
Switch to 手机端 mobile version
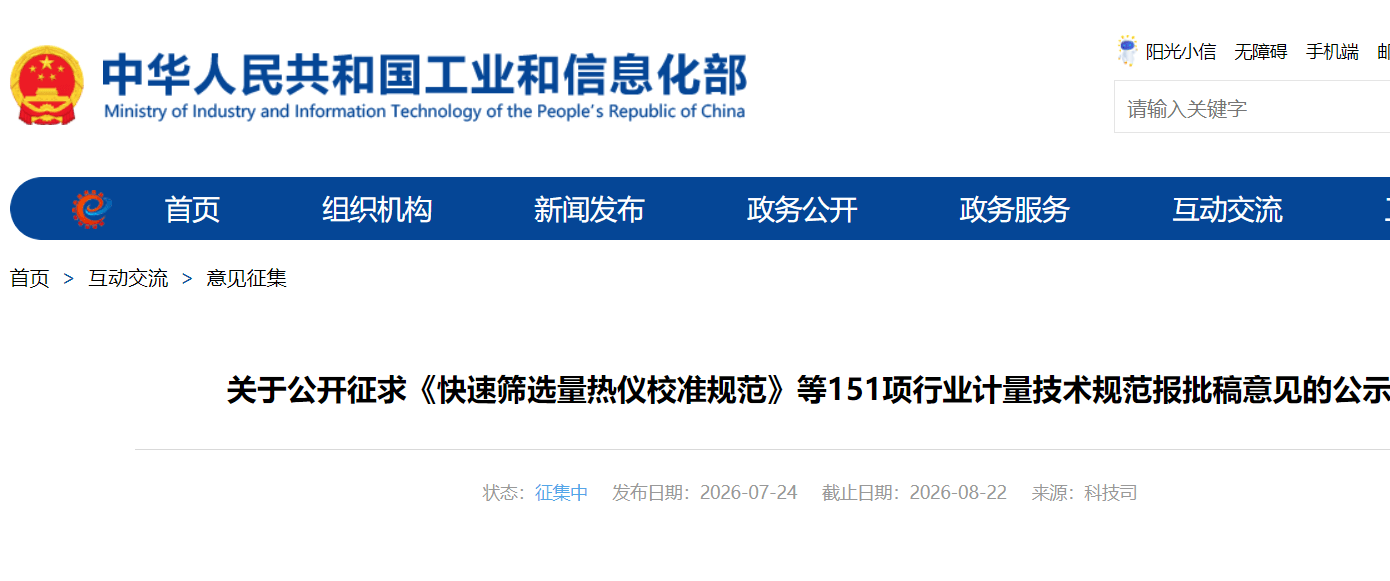click(1332, 52)
